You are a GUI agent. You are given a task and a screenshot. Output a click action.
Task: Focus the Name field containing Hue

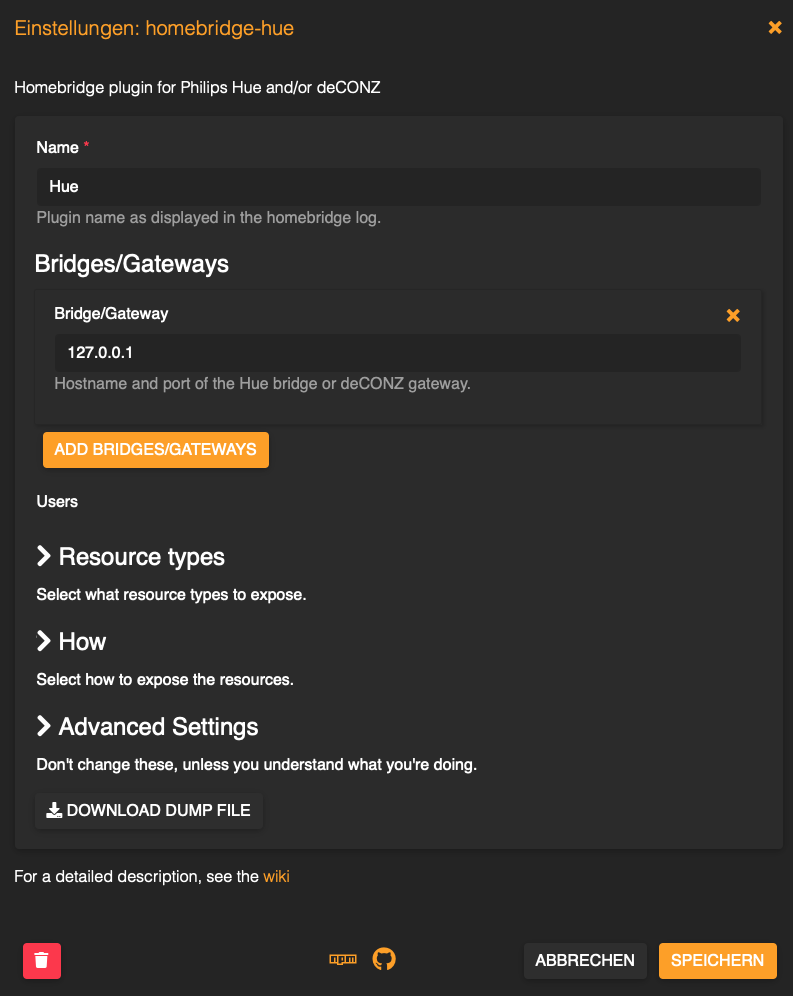398,187
